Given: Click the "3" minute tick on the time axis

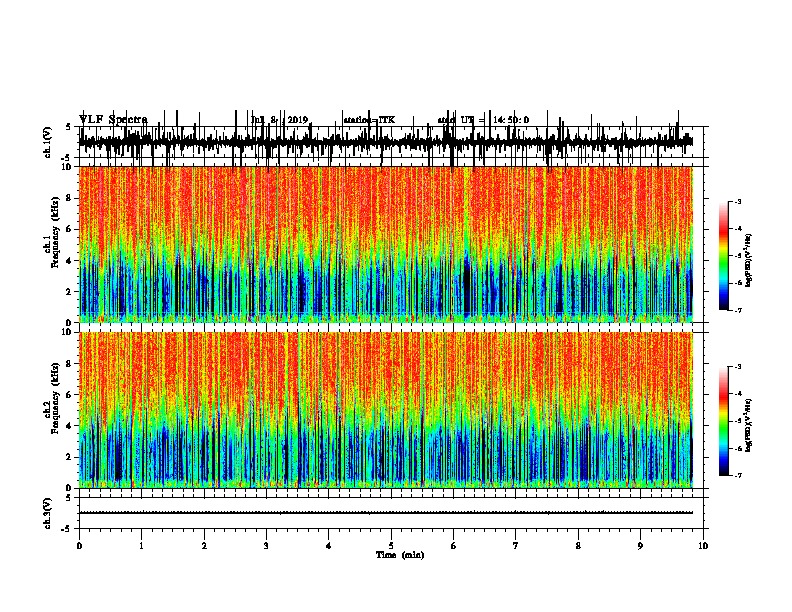Looking at the screenshot, I should pos(266,546).
